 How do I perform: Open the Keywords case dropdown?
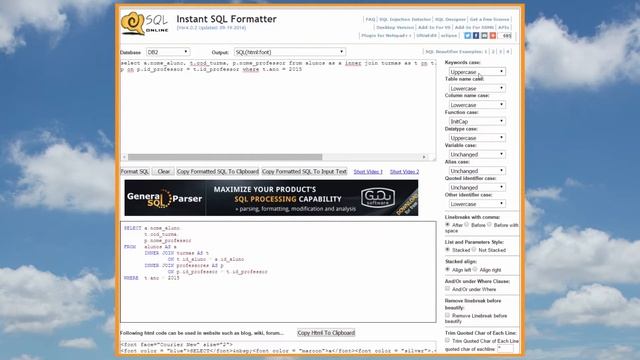pos(477,72)
